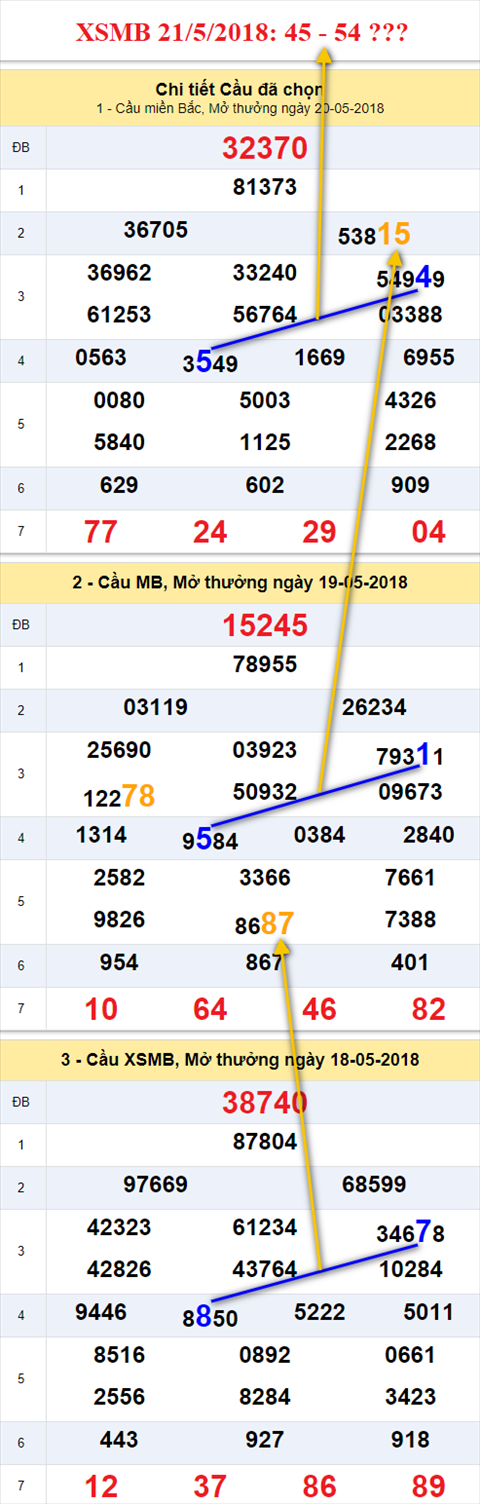The image size is (480, 1504).
Task: Click the special prize number 15245
Action: (x=264, y=626)
